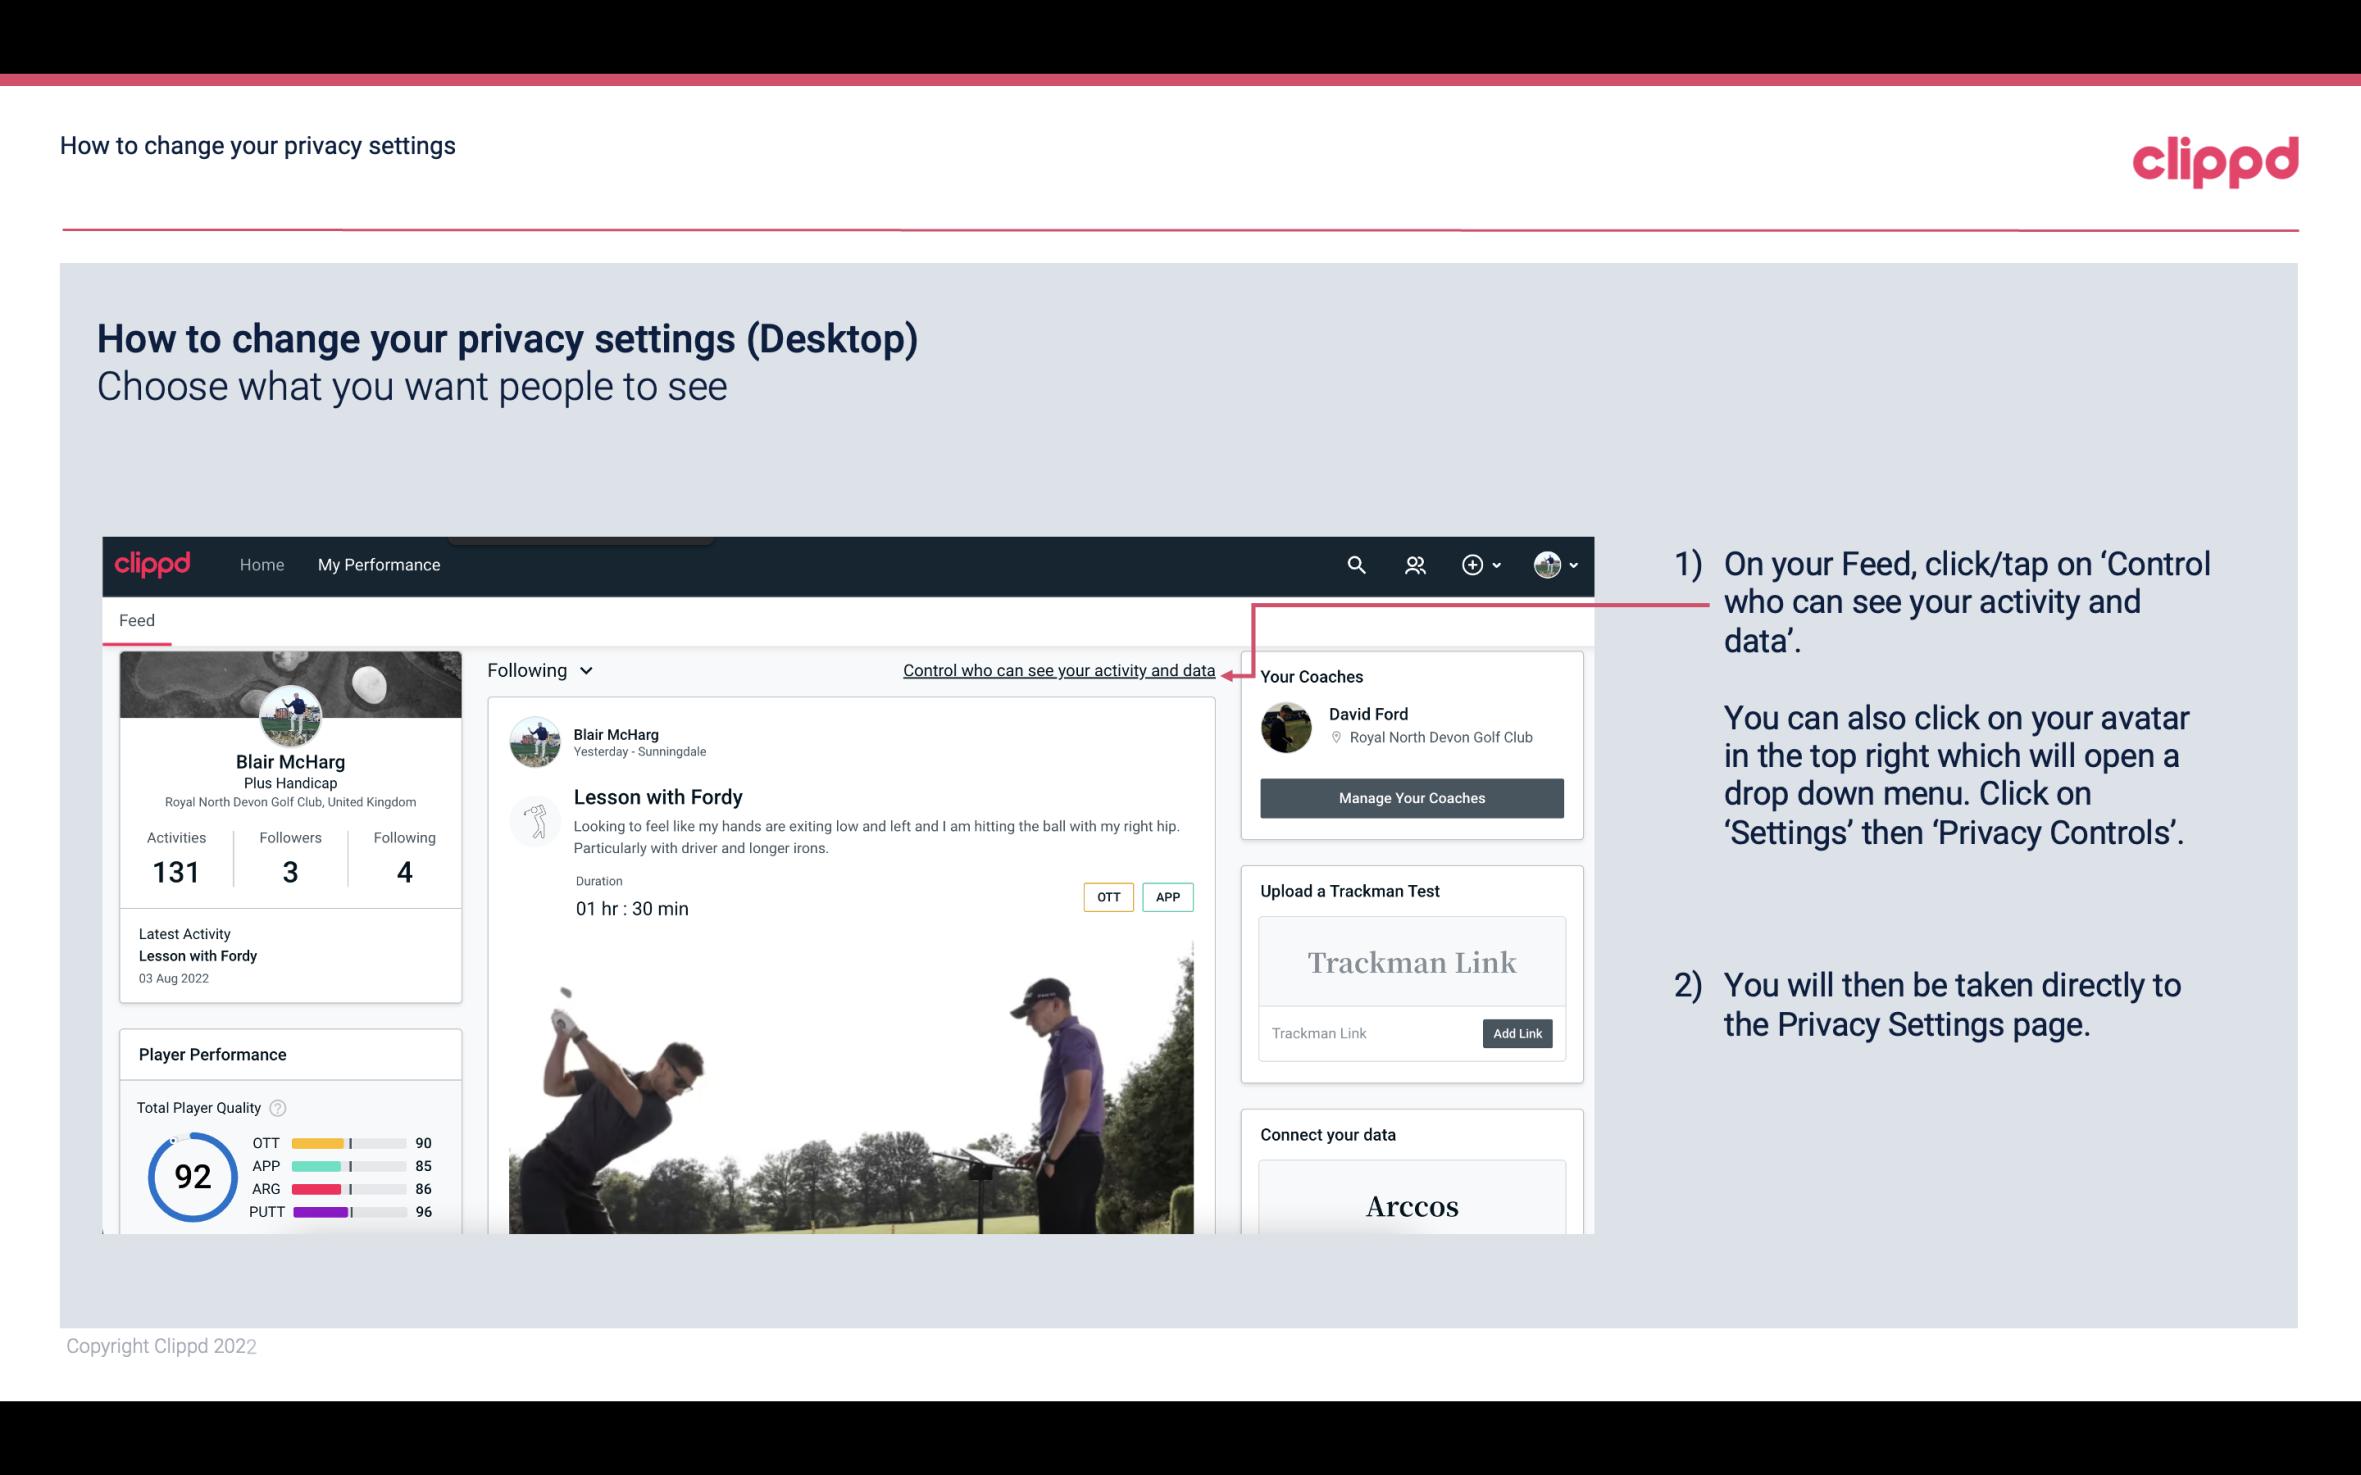Click the Trackman Link input field

coord(1369,1033)
